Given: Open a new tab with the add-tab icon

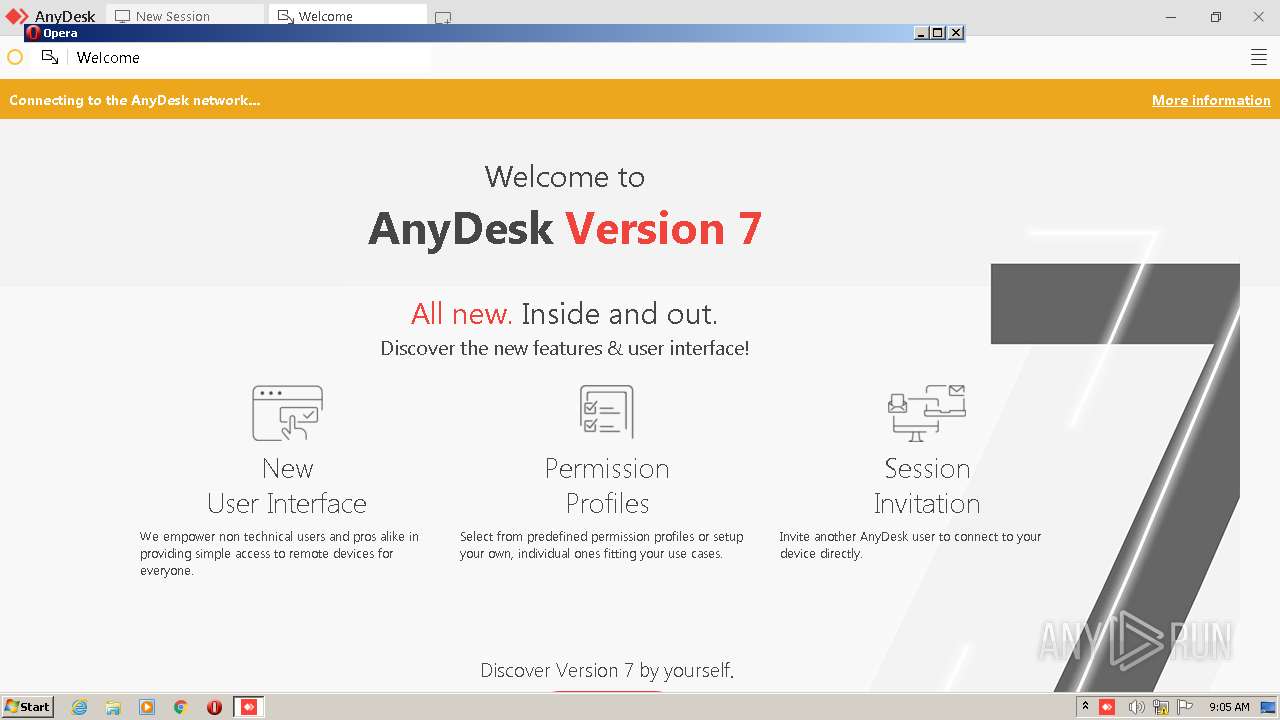Looking at the screenshot, I should pyautogui.click(x=443, y=17).
